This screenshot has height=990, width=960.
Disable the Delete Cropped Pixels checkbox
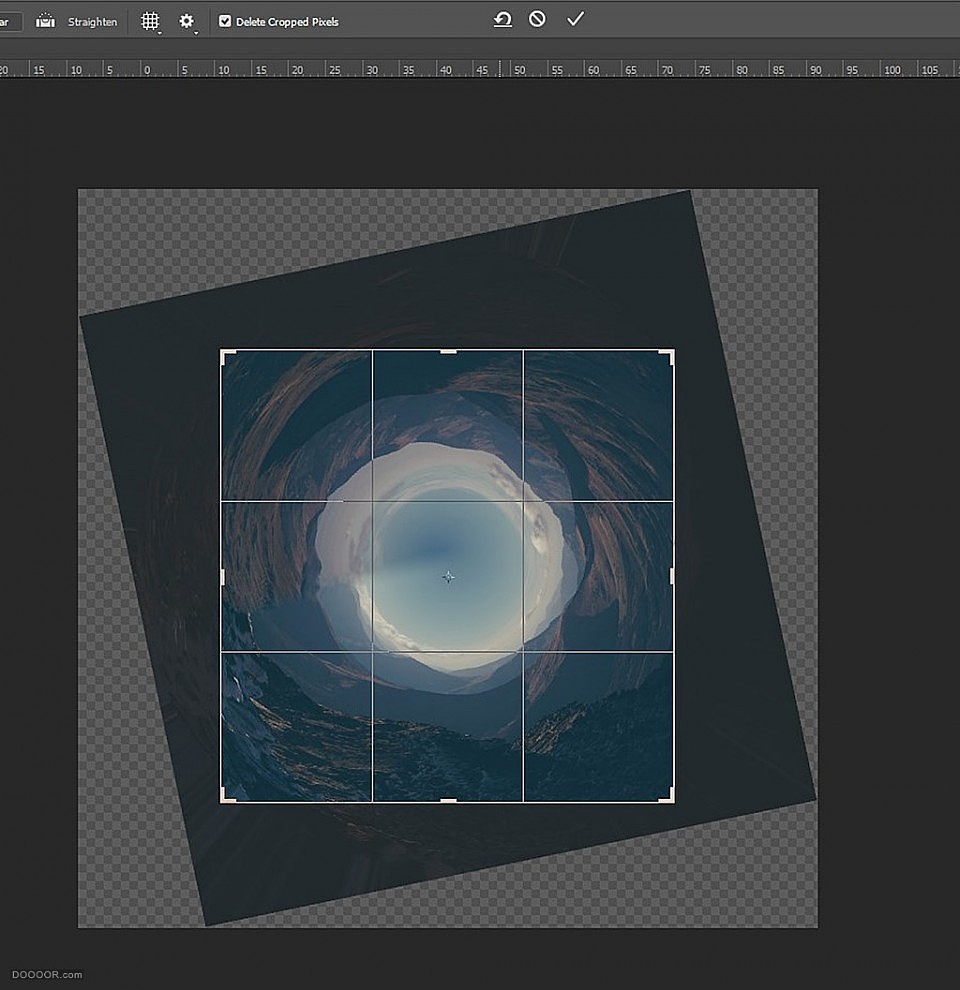[x=226, y=21]
